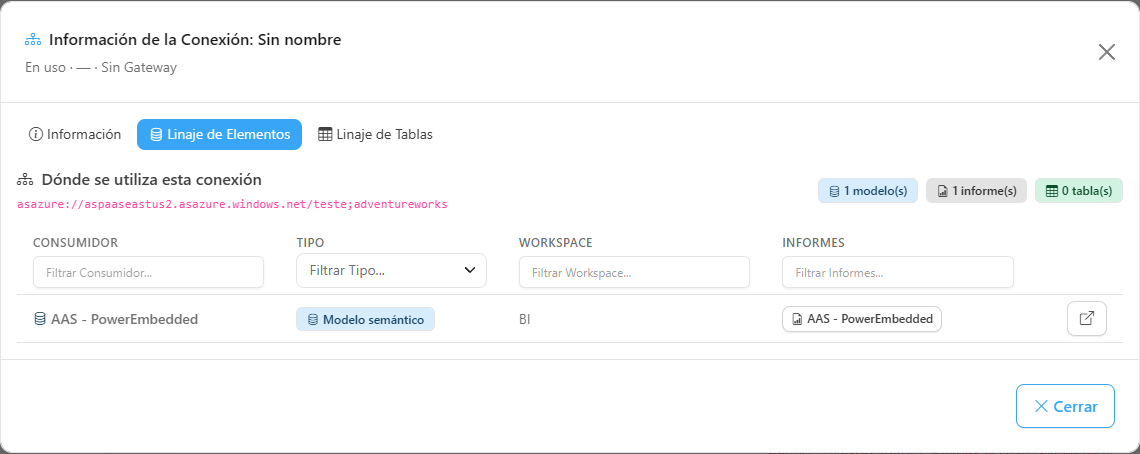Click the 1 modelo(s) badge

[x=867, y=191]
